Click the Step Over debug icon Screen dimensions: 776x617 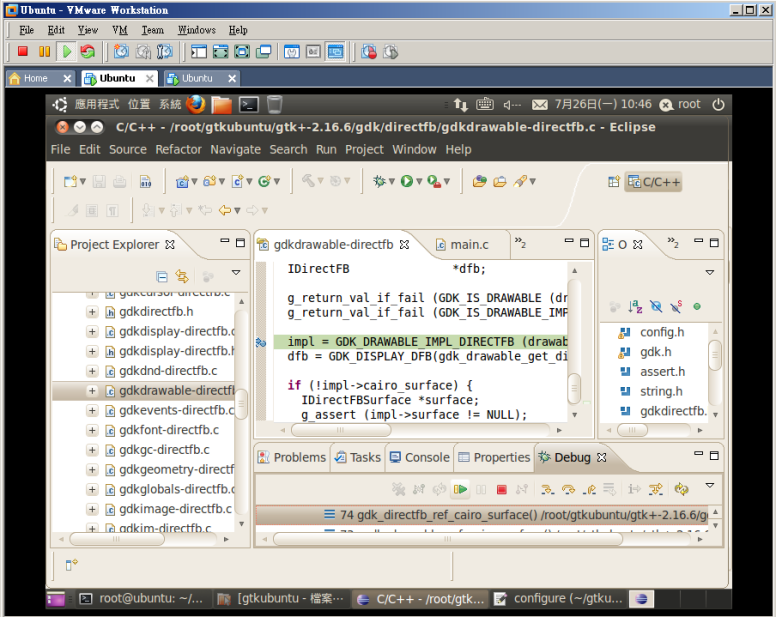[x=568, y=489]
